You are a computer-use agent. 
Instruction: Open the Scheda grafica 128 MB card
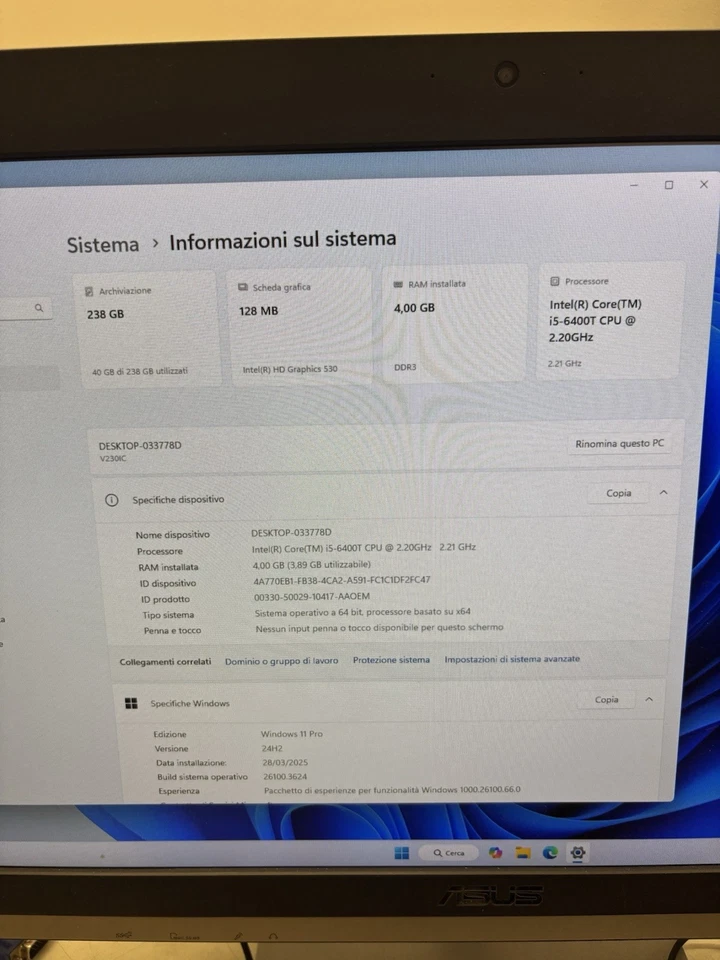[300, 326]
